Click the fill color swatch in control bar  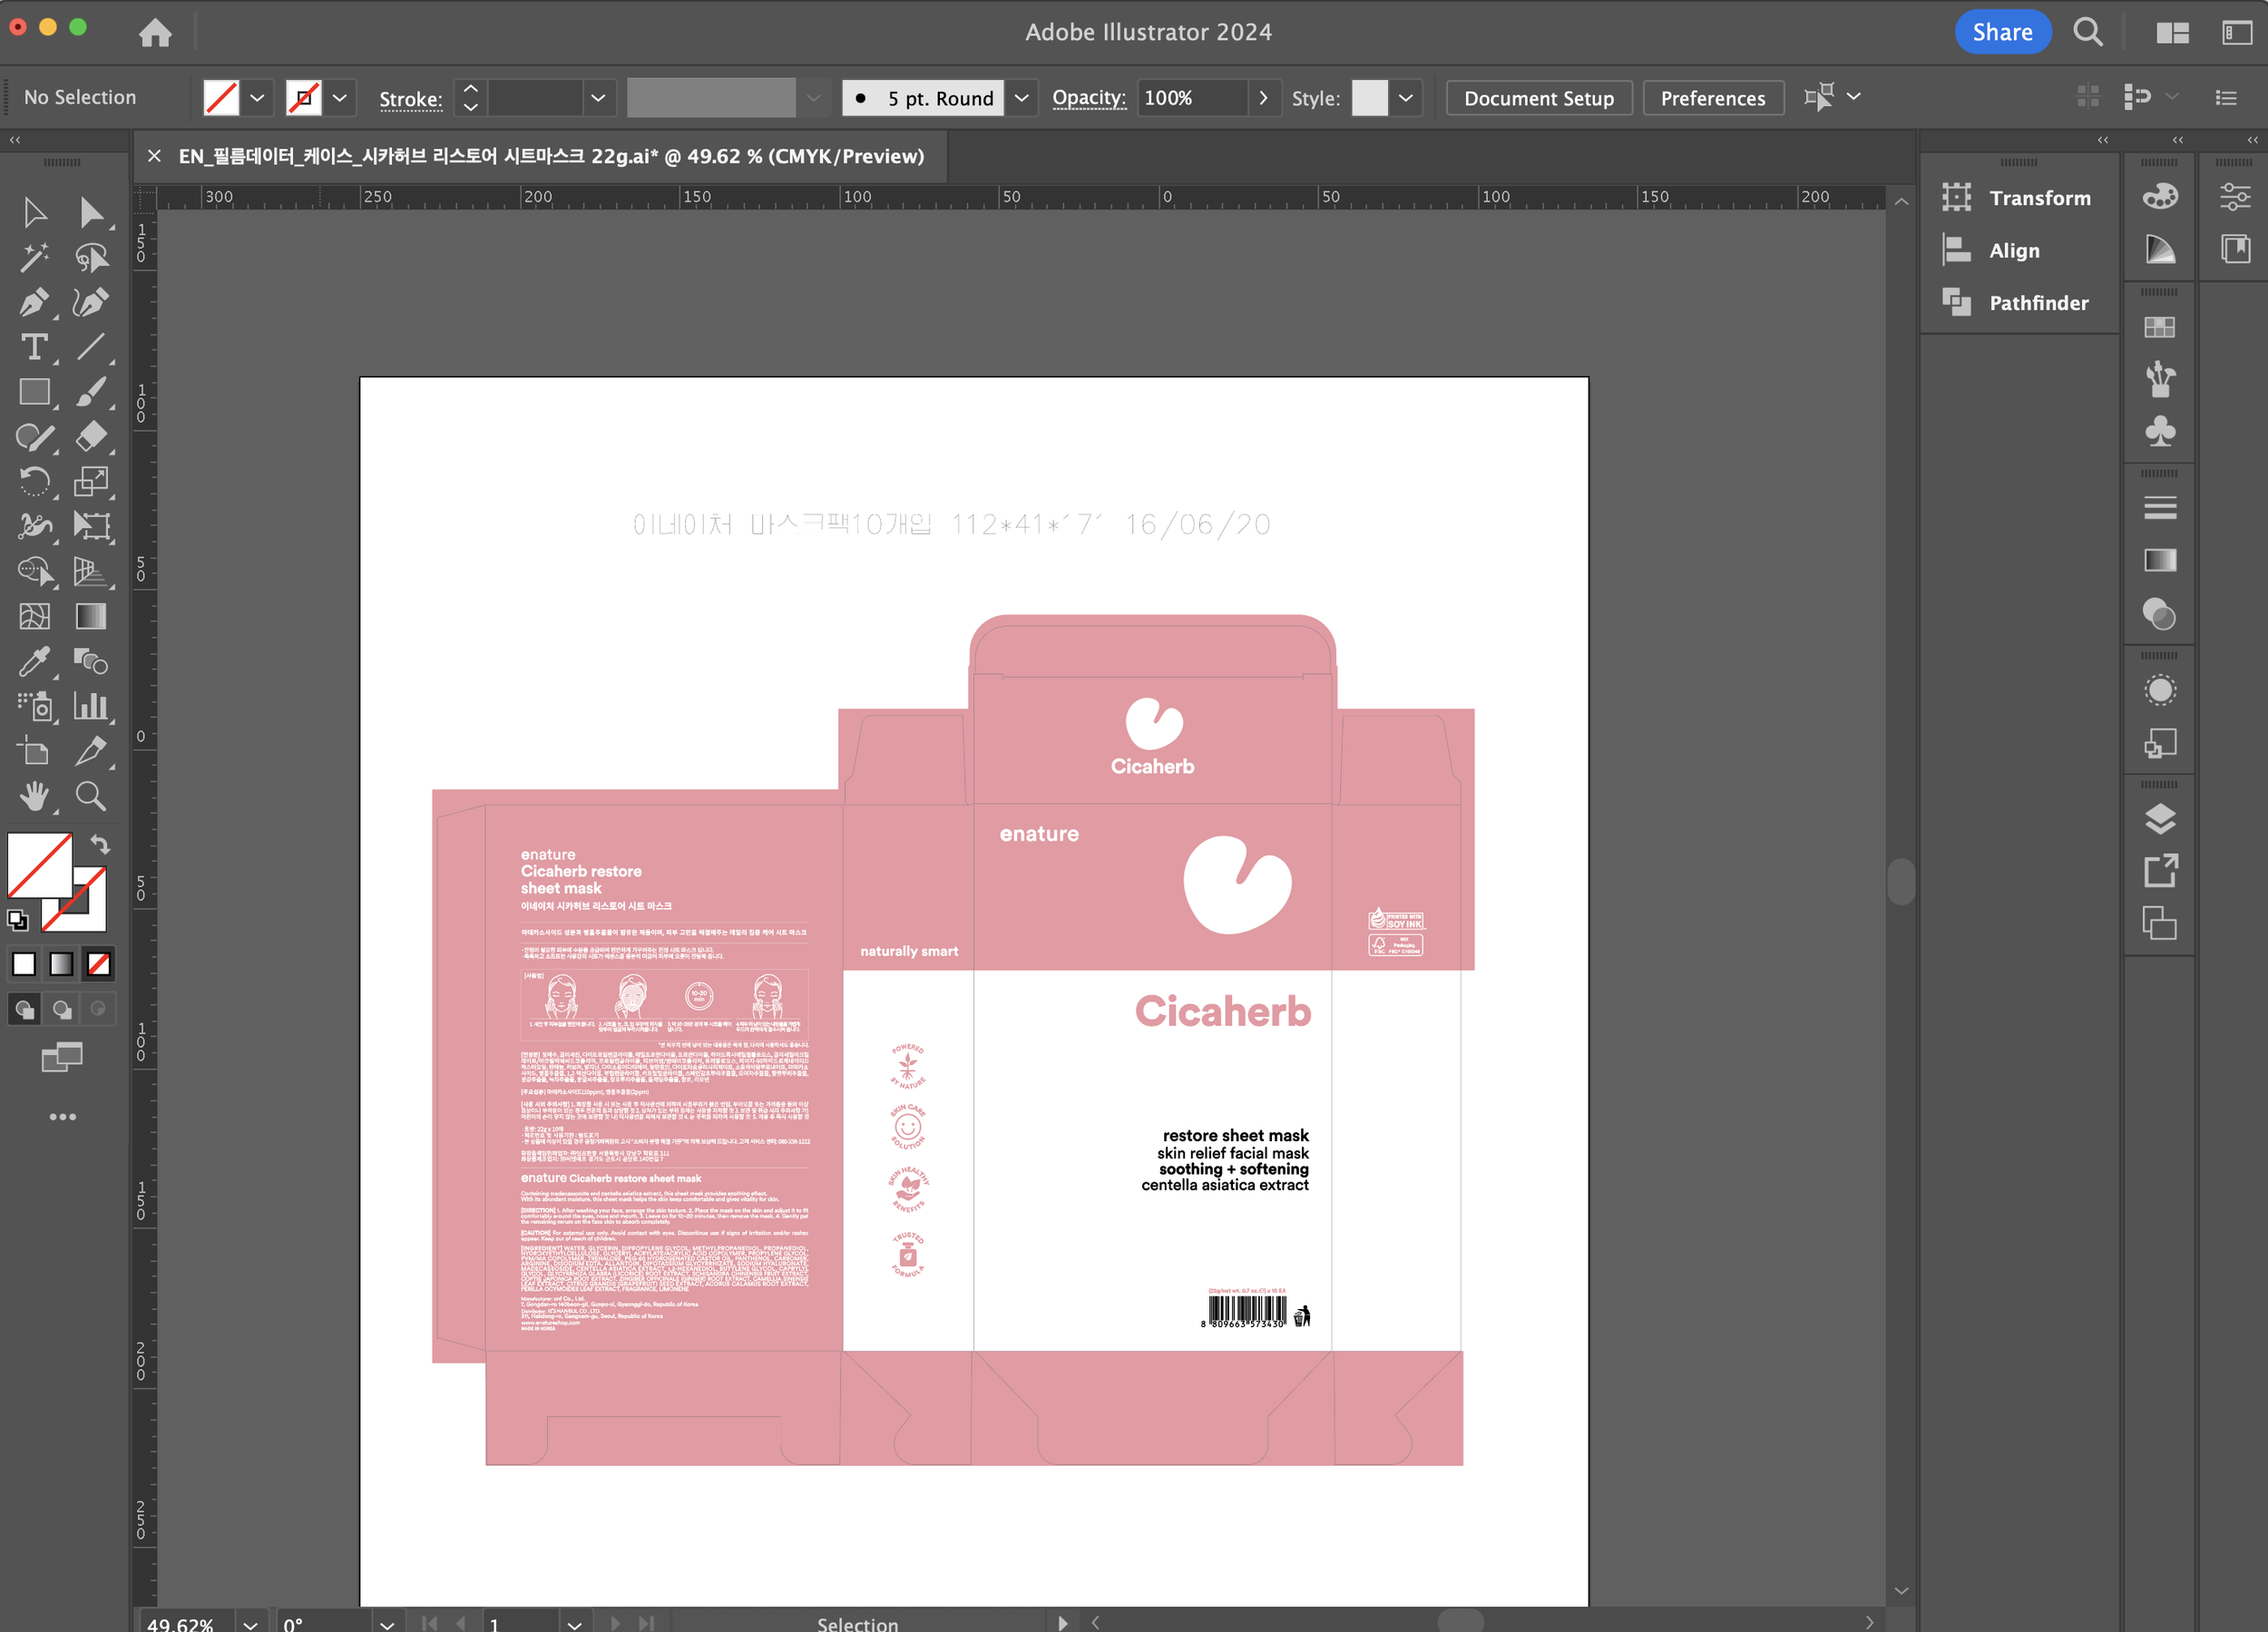coord(221,98)
